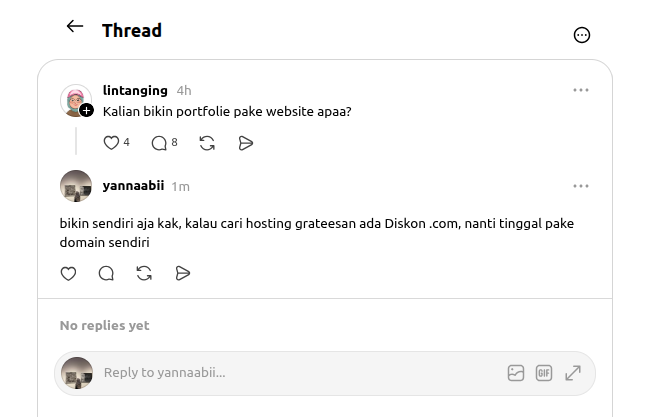Reply to yannaabii's post via comment bubble
The height and width of the screenshot is (417, 650).
106,274
